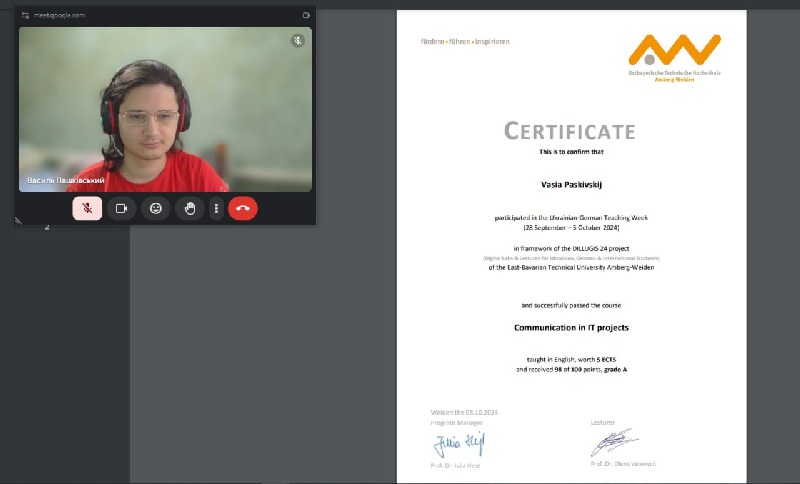Viewport: 800px width, 484px height.
Task: Open the three-dot more options menu
Action: 216,208
